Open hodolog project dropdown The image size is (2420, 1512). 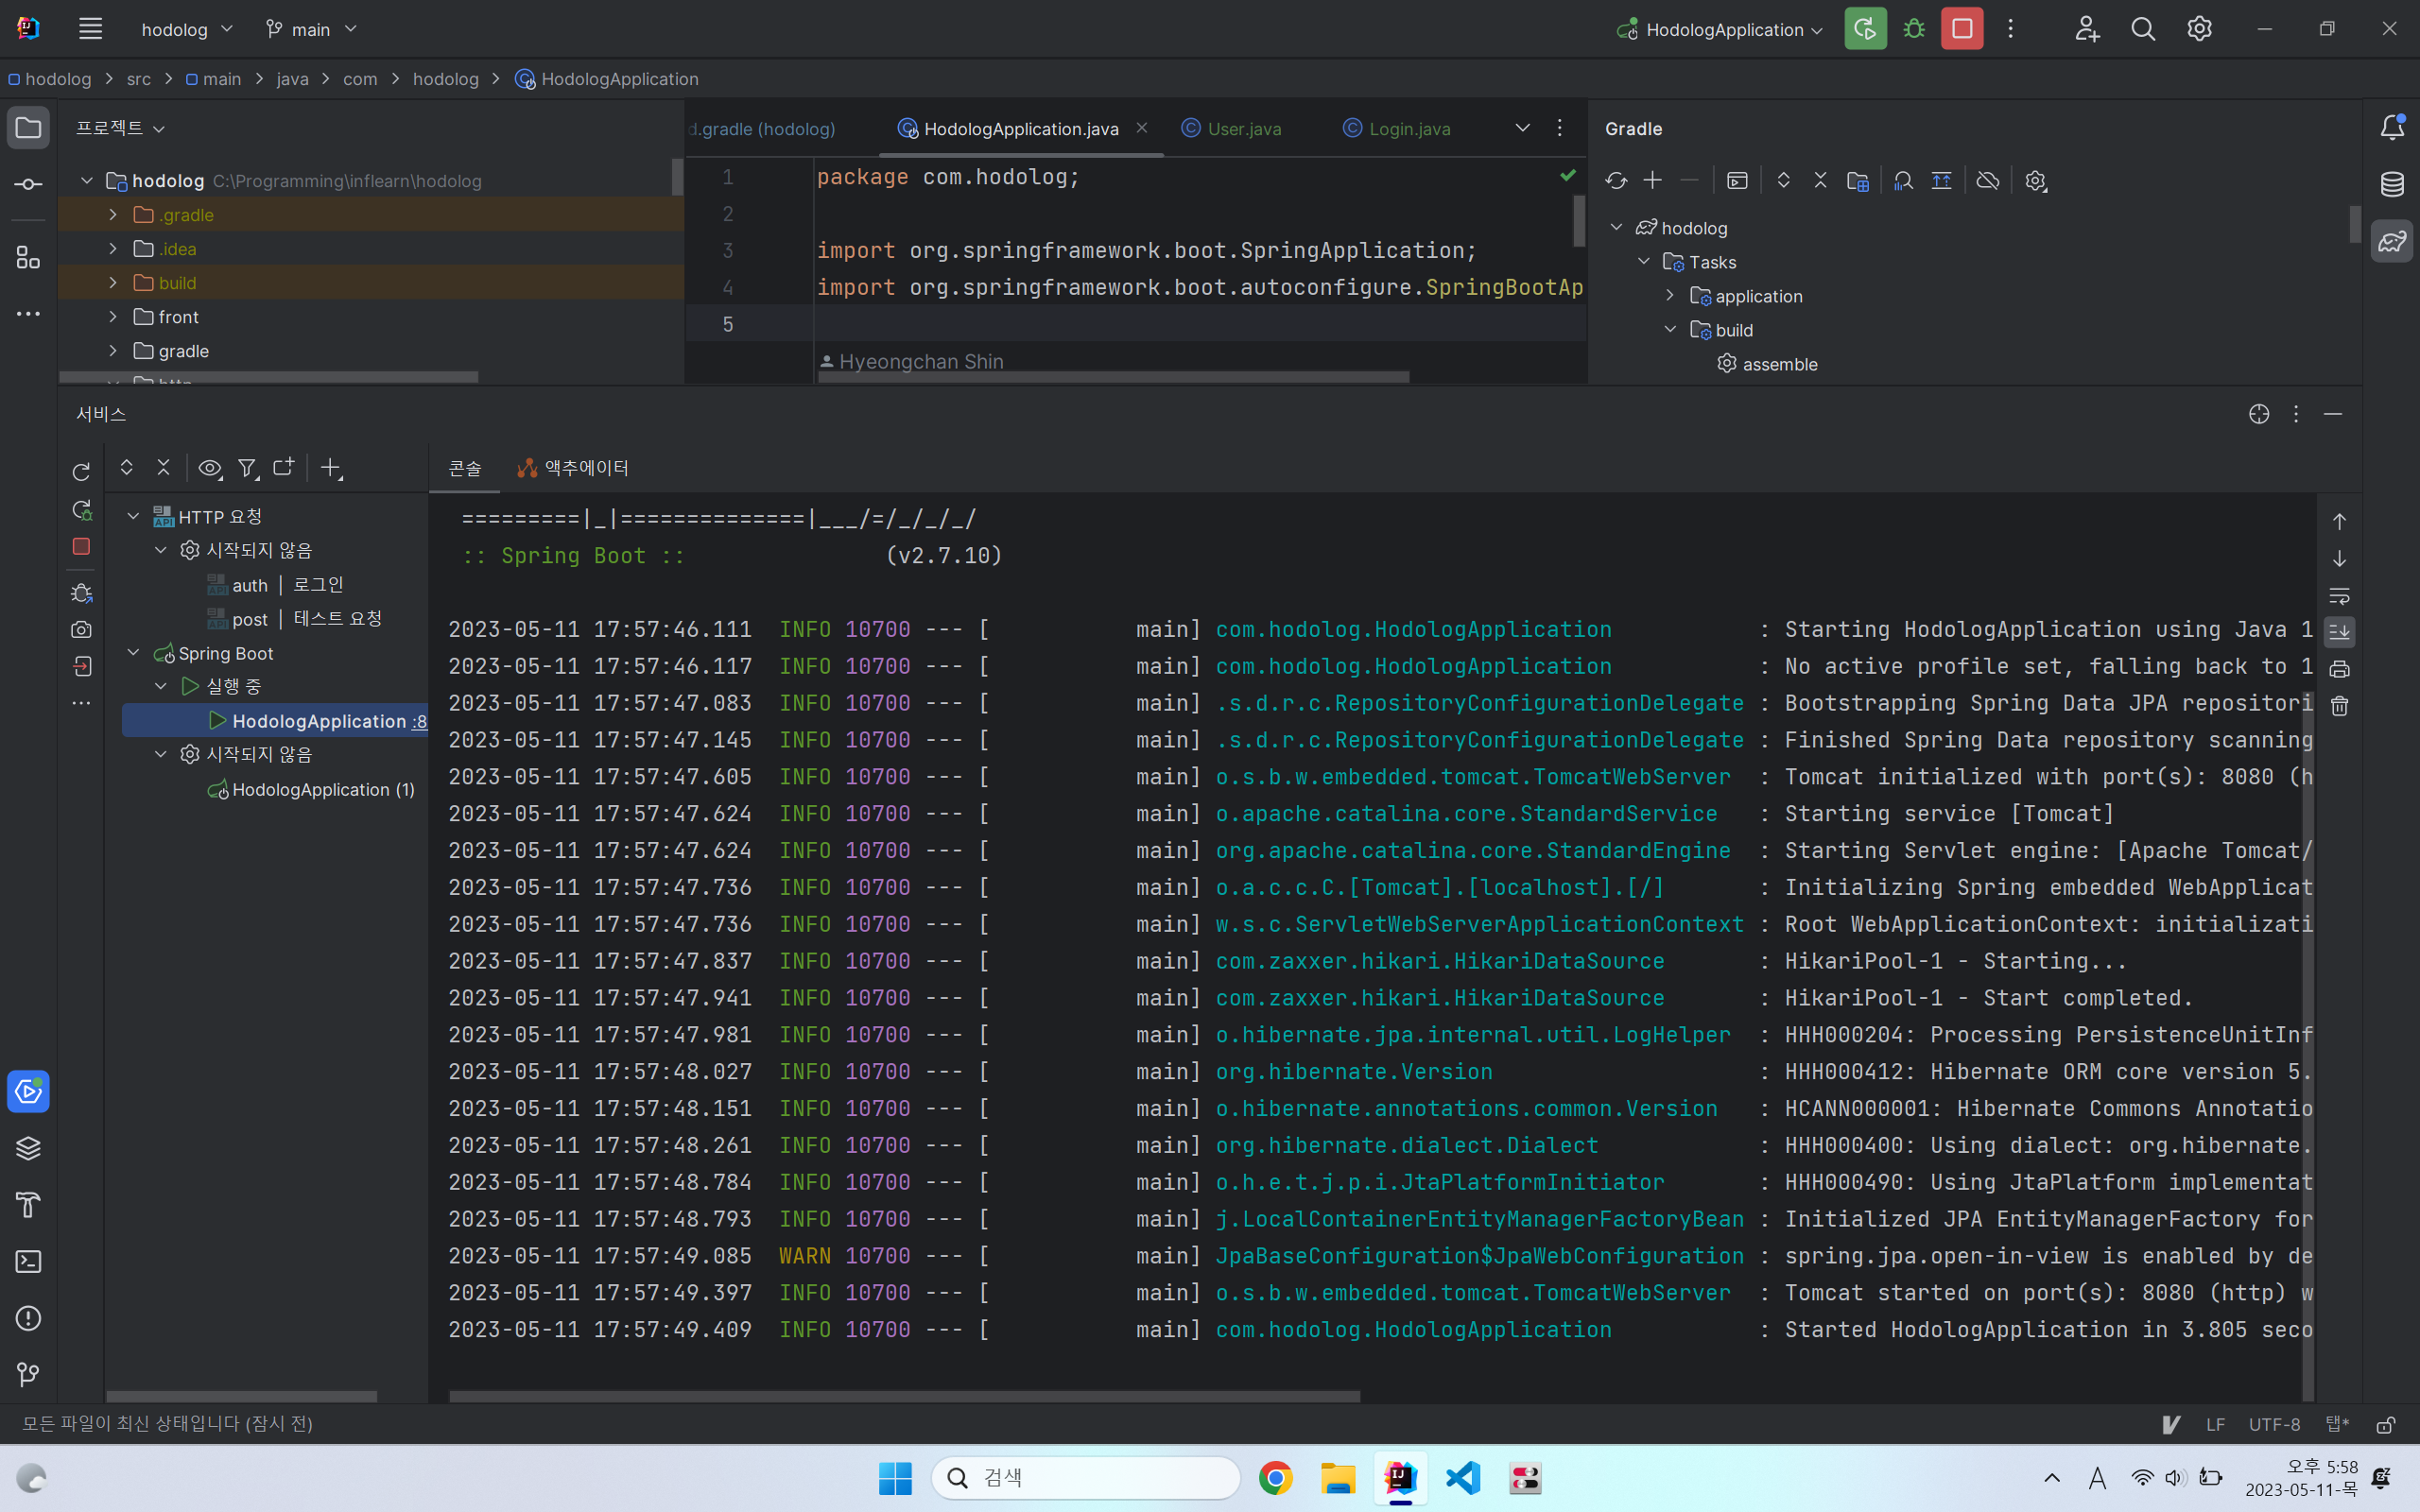pos(187,29)
